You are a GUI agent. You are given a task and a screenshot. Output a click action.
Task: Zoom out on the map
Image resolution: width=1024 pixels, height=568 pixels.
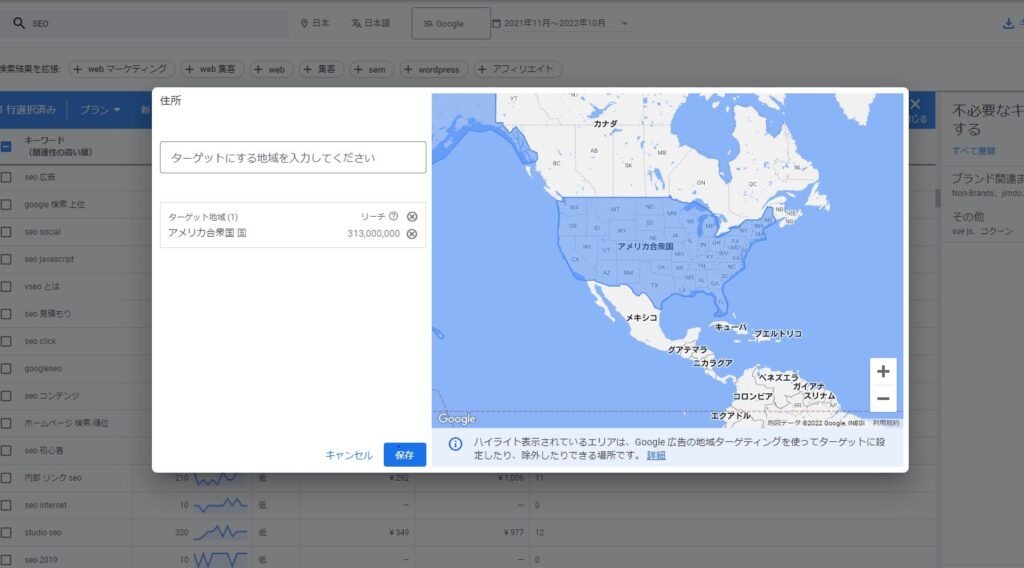click(883, 398)
